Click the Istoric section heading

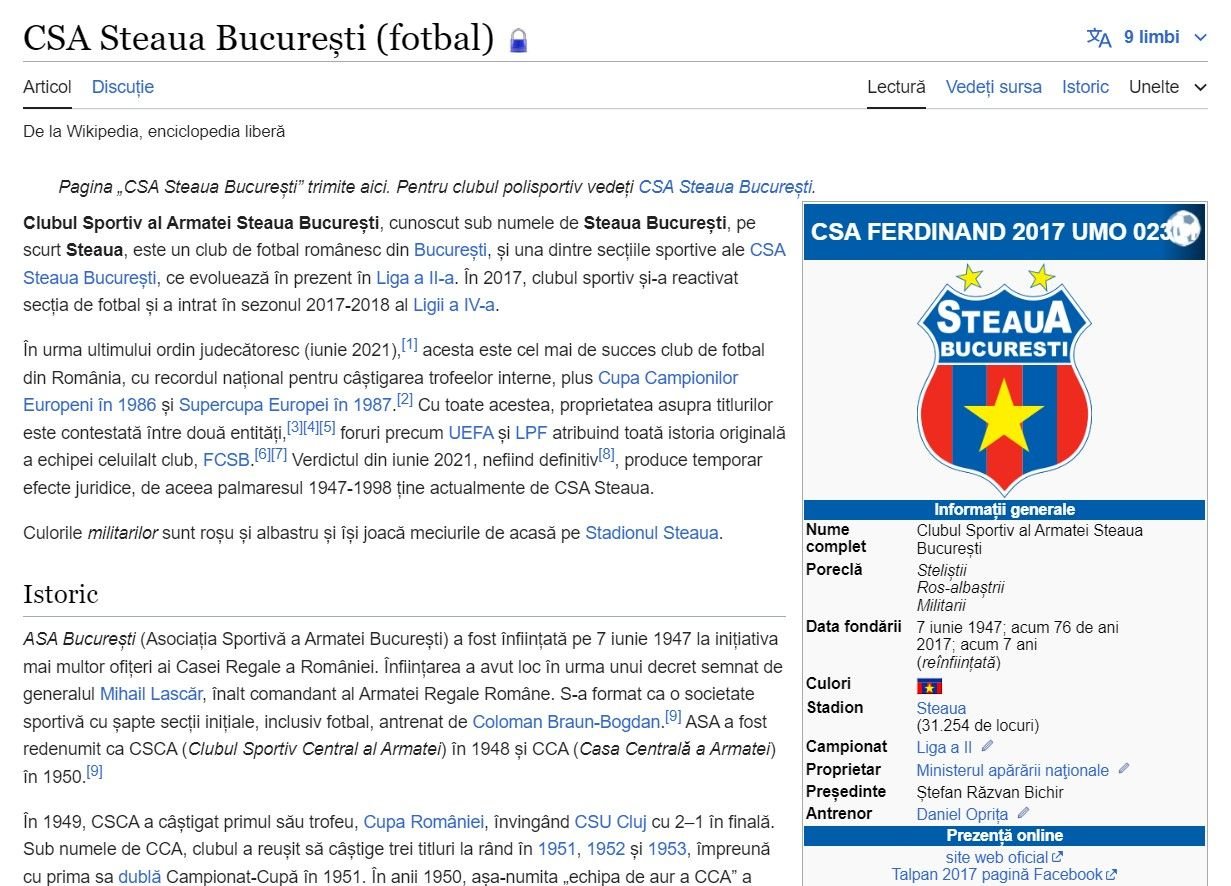pyautogui.click(x=60, y=594)
